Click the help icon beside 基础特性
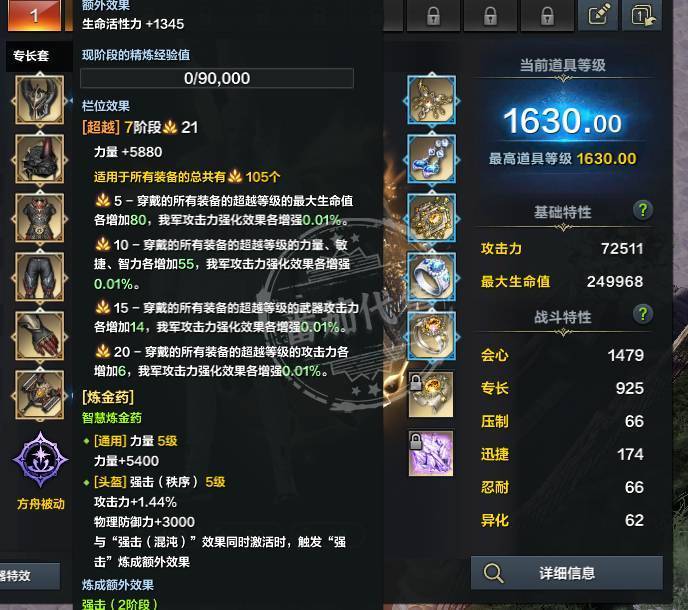 tap(643, 210)
